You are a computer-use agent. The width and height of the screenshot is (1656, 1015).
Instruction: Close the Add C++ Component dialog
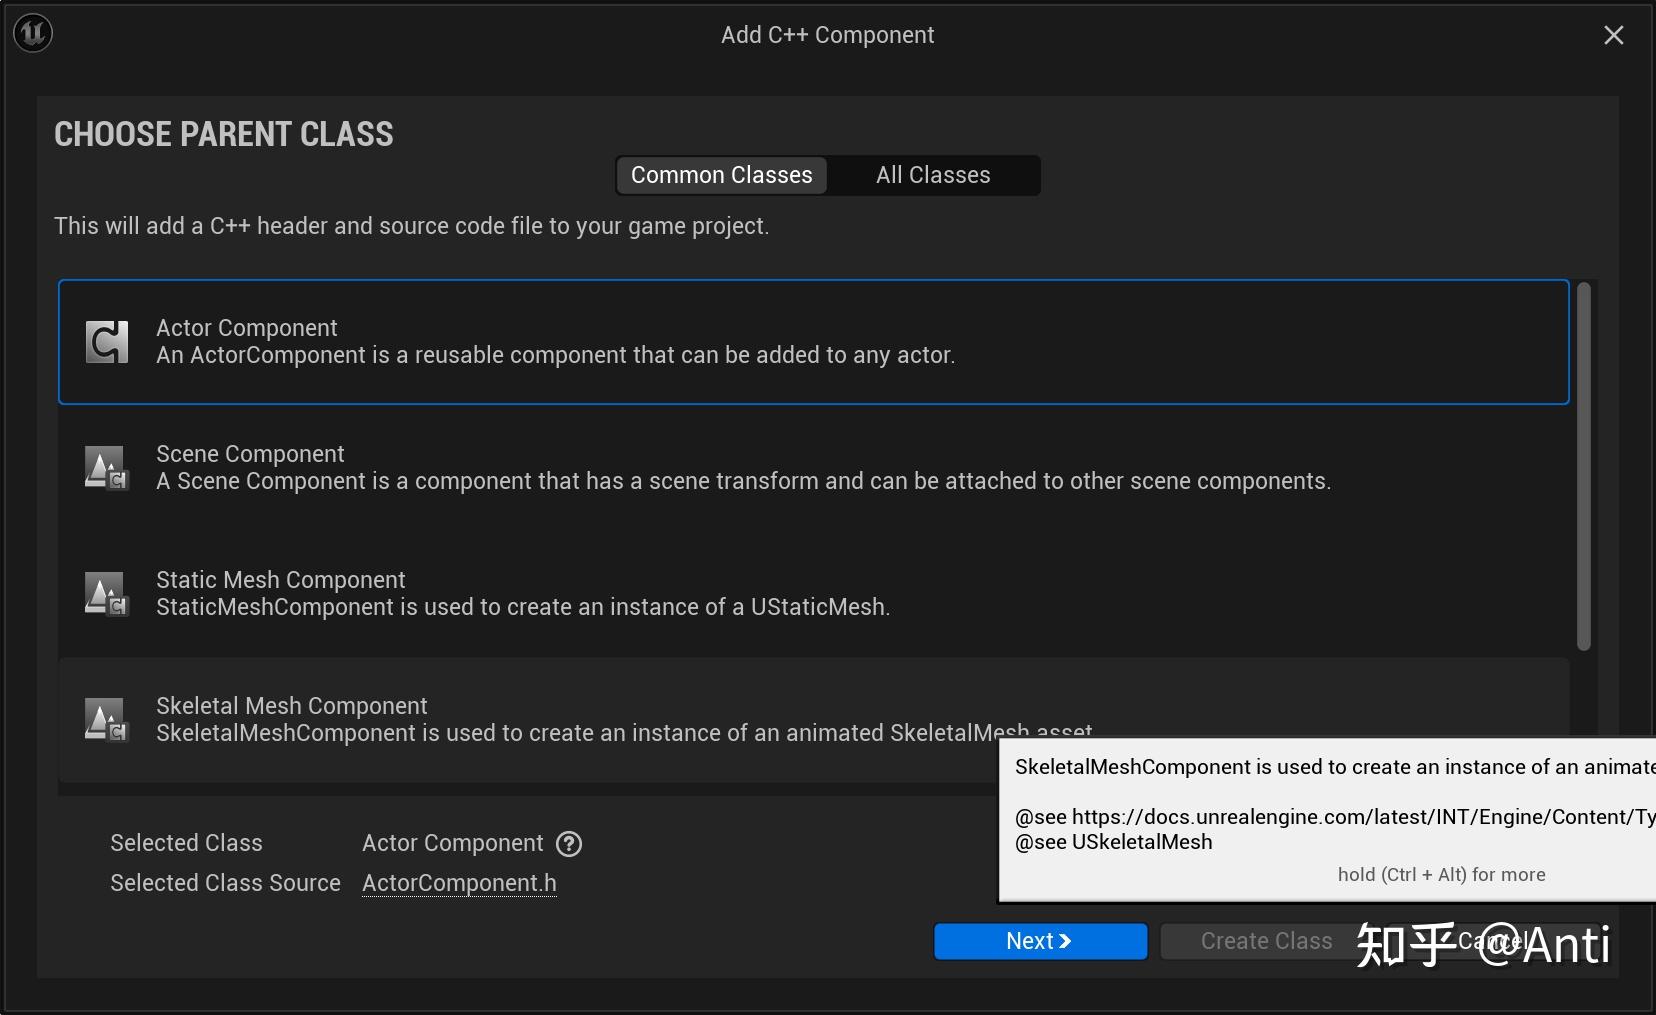pyautogui.click(x=1613, y=35)
